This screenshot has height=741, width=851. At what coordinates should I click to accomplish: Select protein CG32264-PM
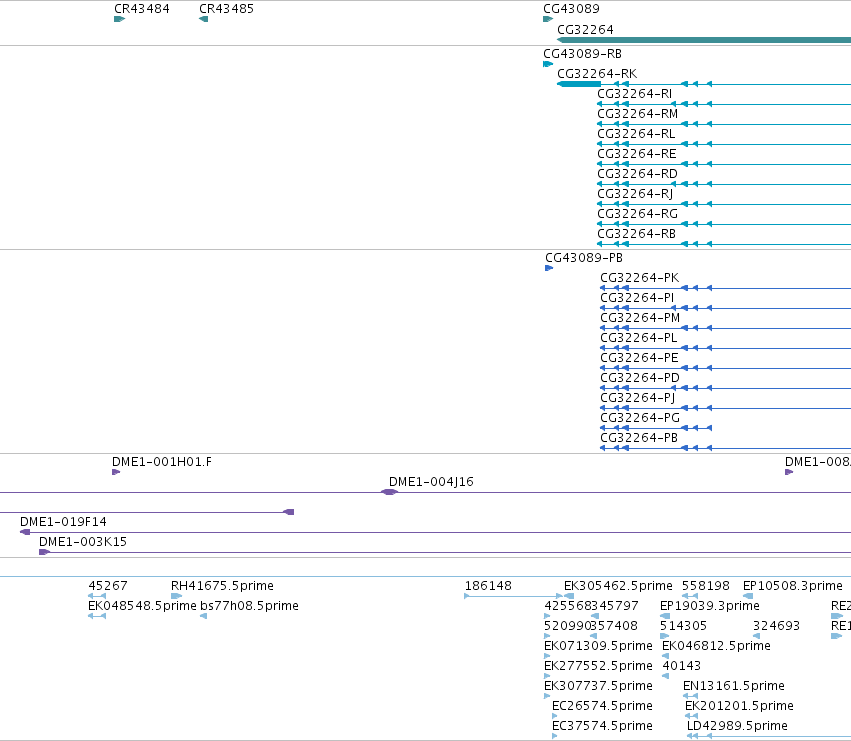640,318
